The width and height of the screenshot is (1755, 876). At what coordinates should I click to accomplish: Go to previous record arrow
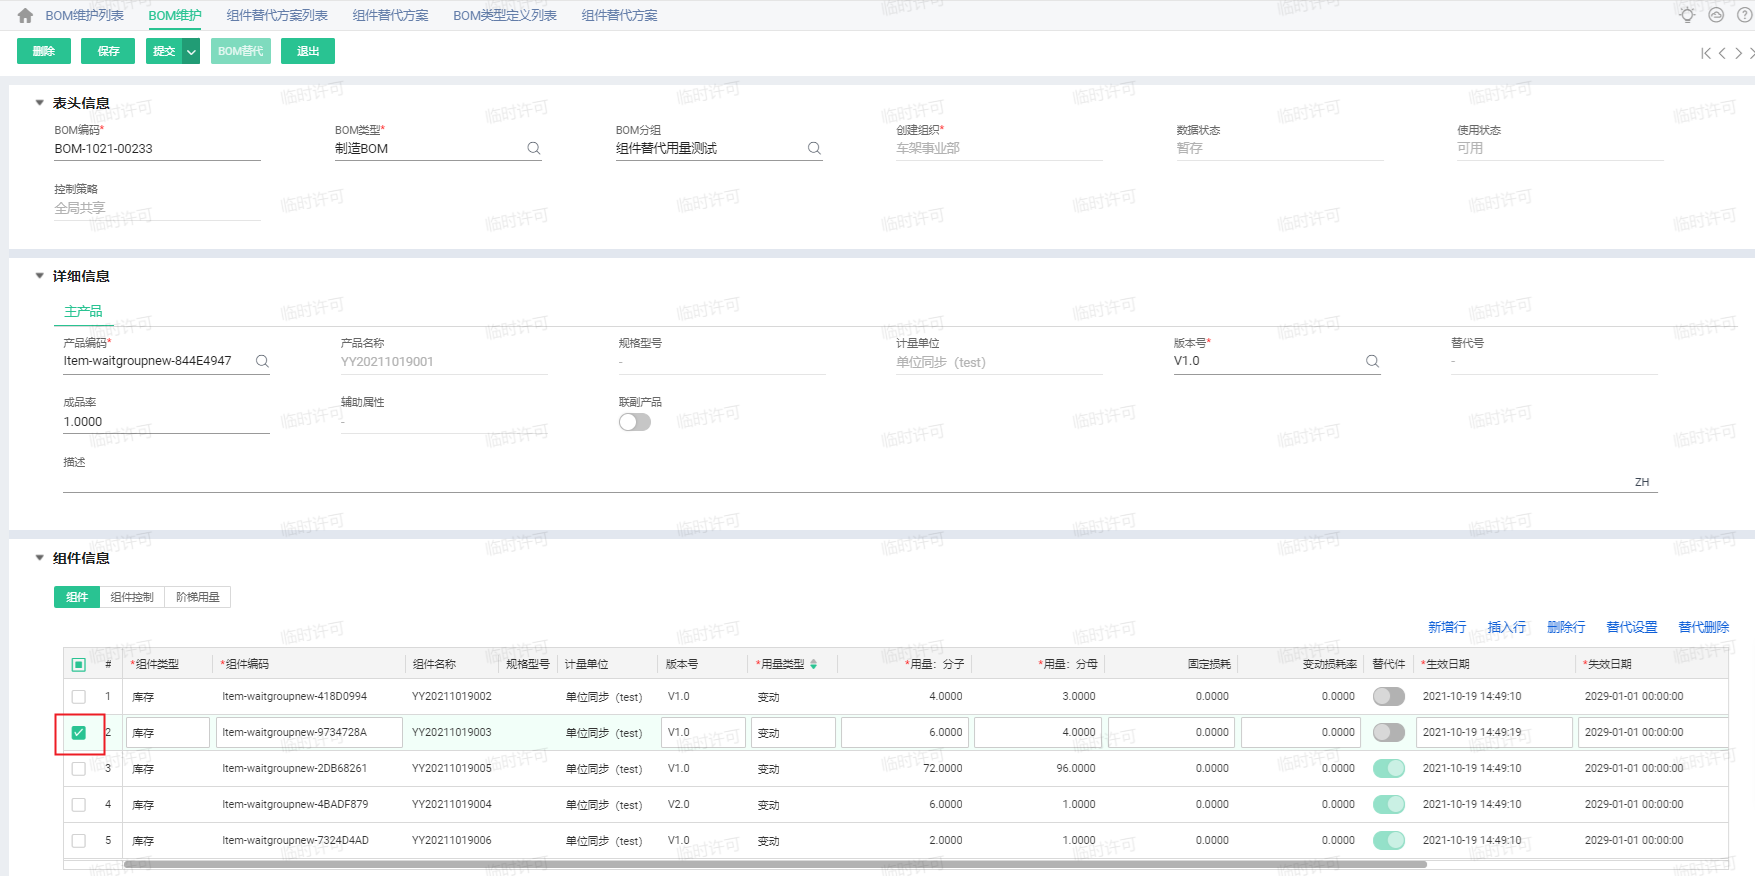click(x=1722, y=53)
